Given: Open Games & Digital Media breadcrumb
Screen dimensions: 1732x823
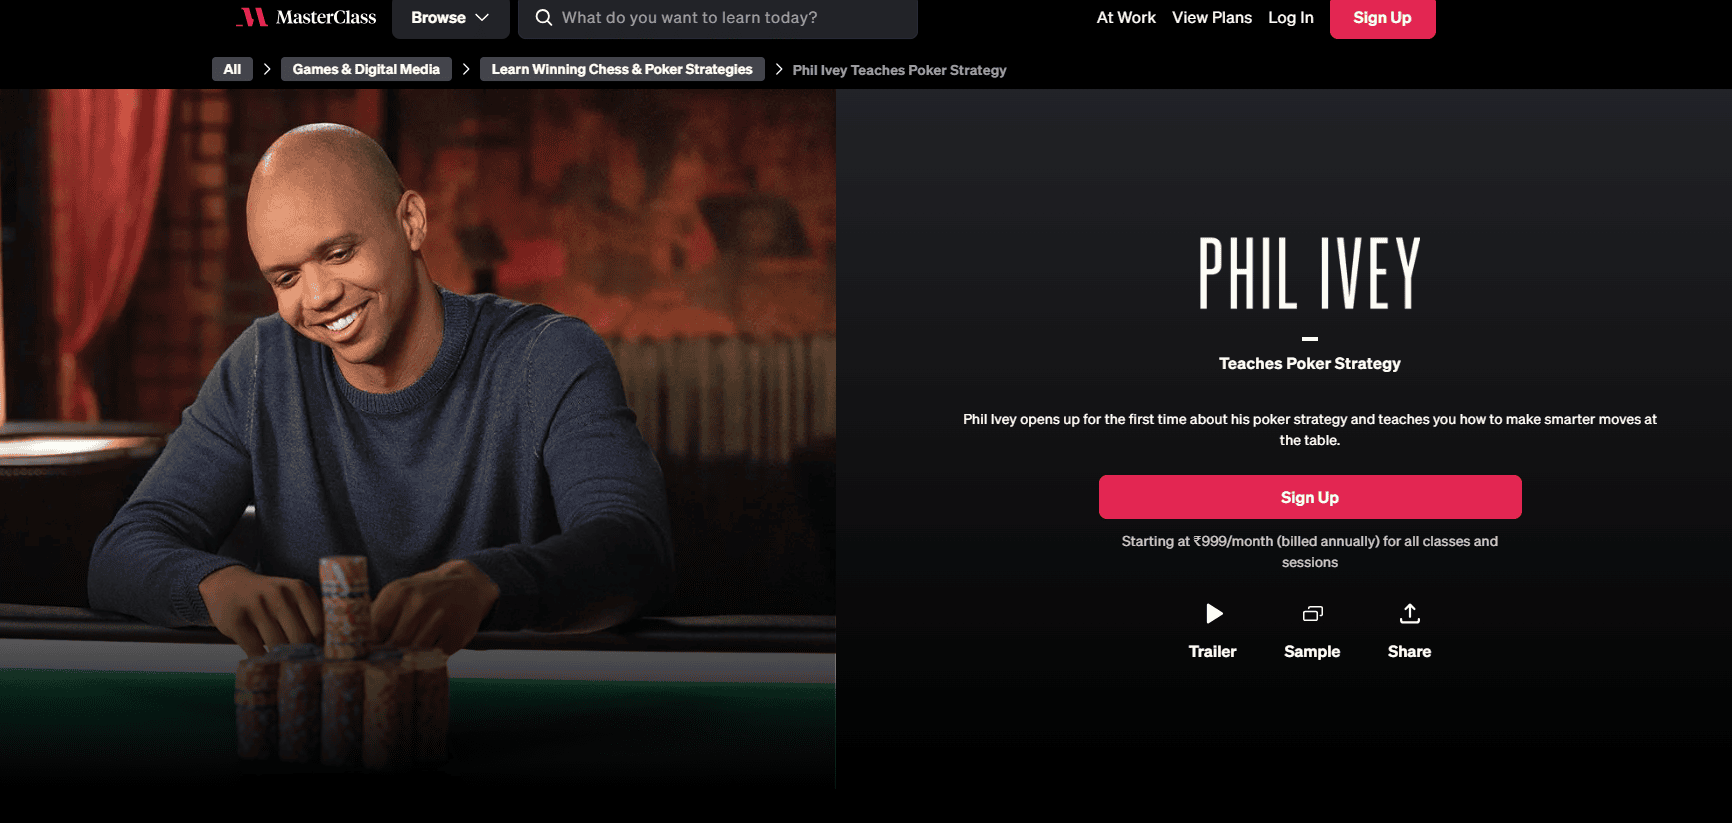Looking at the screenshot, I should point(366,69).
